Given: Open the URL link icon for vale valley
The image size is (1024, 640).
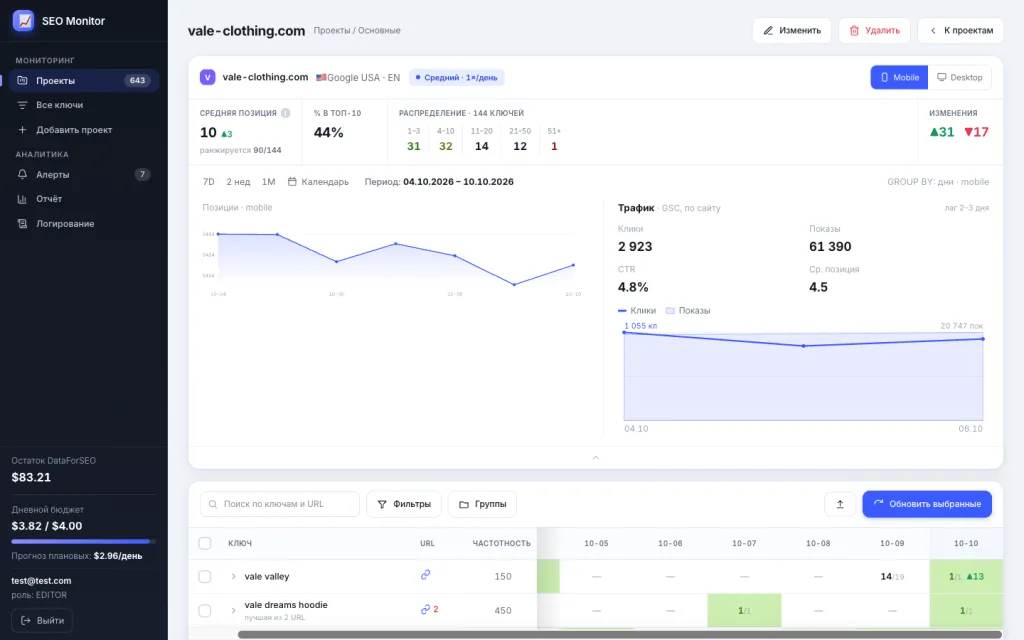Looking at the screenshot, I should (425, 575).
